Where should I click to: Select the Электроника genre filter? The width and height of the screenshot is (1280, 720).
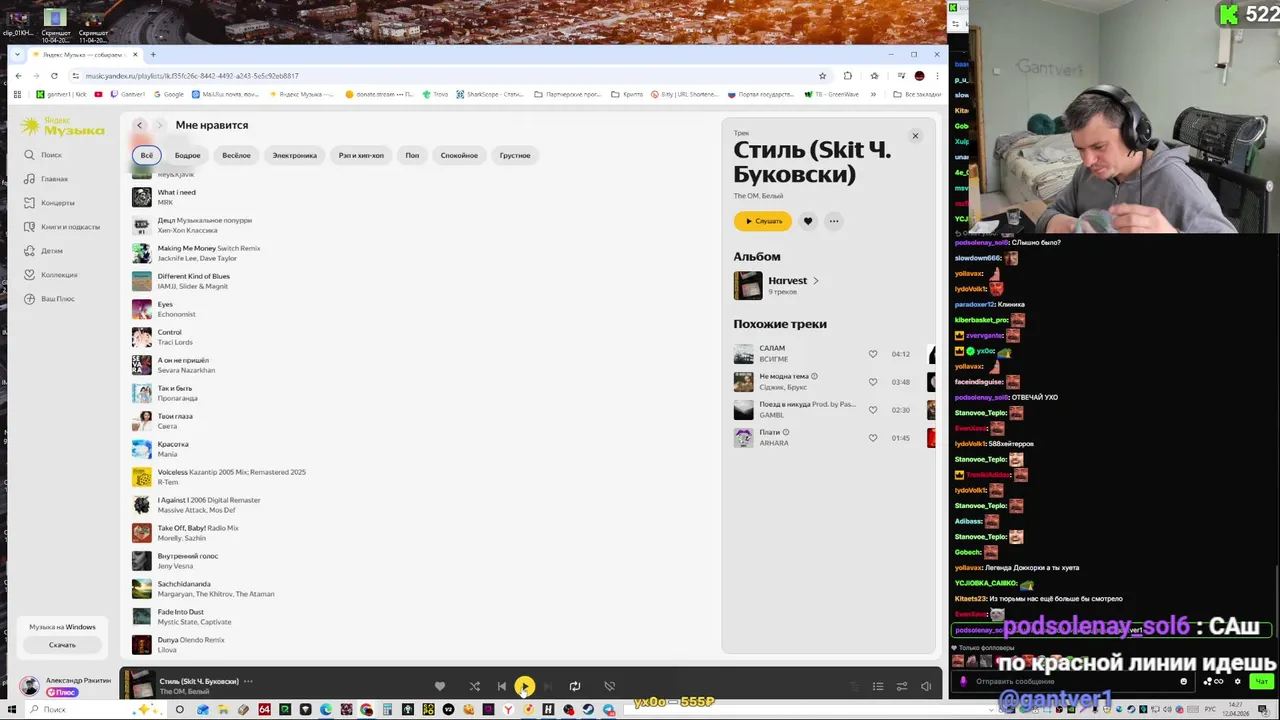pyautogui.click(x=294, y=155)
